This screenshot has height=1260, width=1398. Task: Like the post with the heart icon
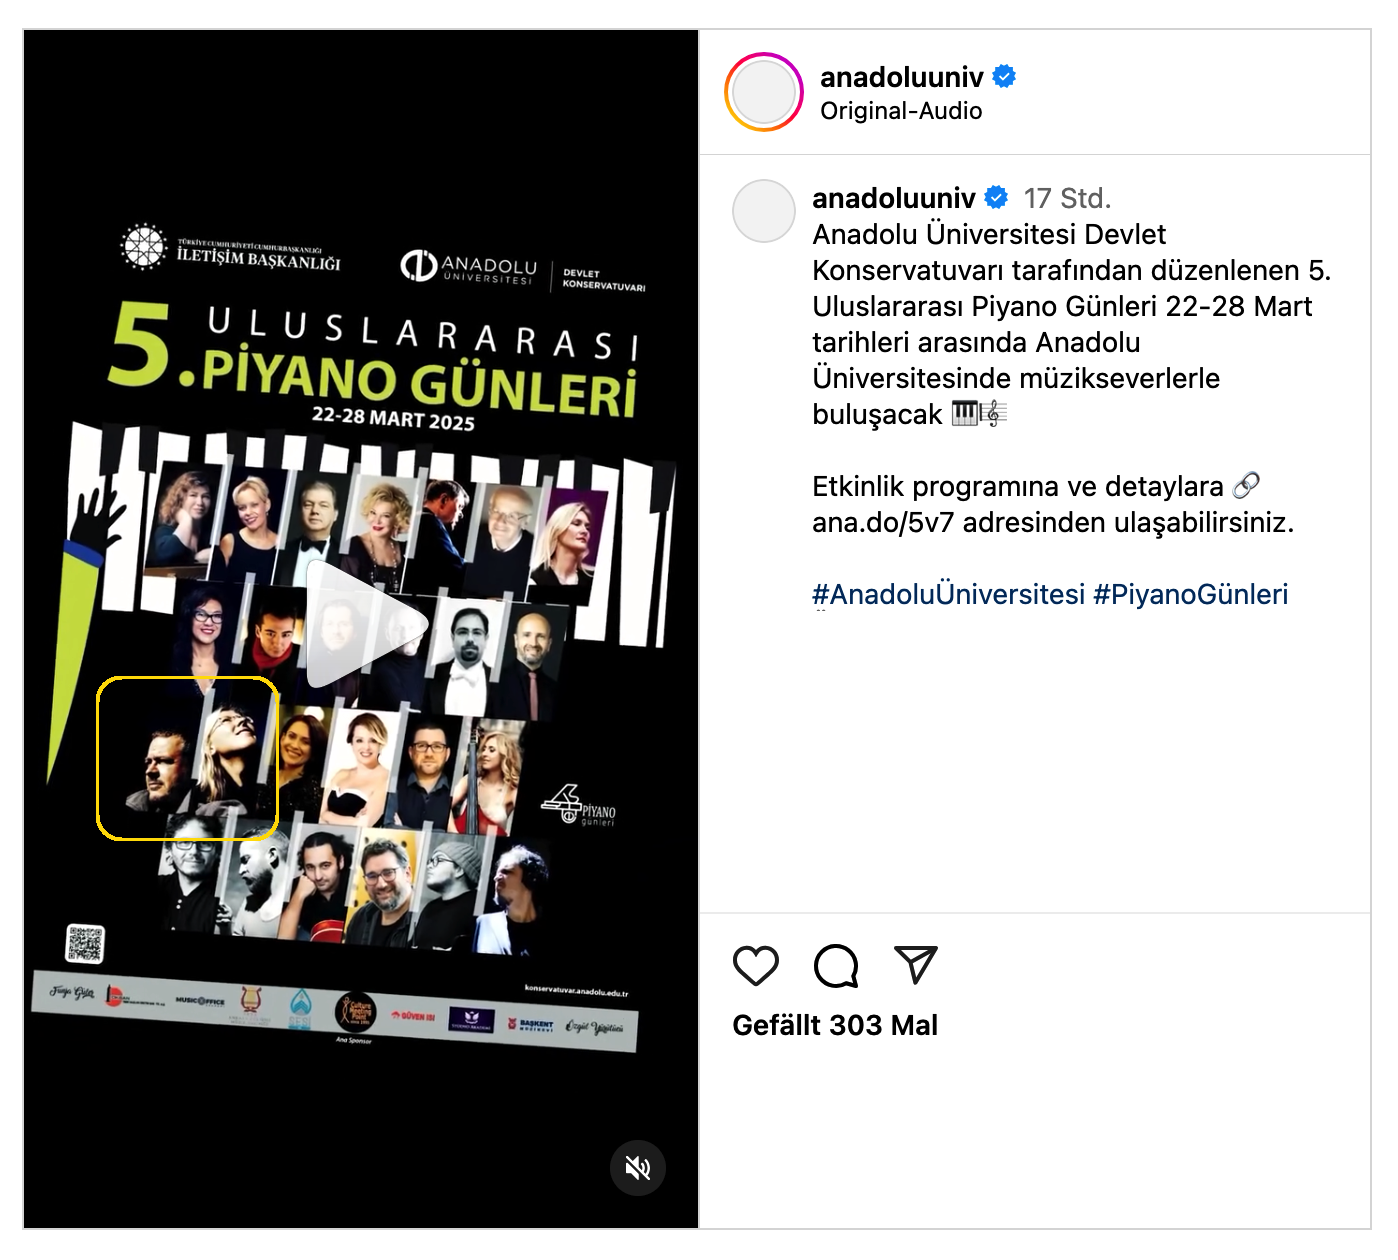tap(756, 965)
